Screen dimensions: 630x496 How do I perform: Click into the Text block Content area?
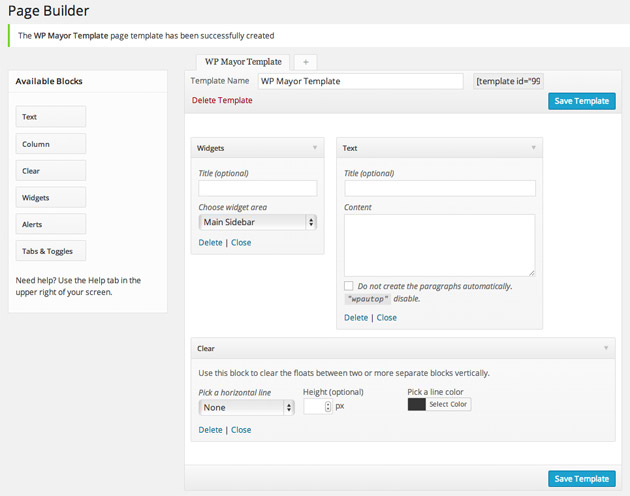(440, 245)
